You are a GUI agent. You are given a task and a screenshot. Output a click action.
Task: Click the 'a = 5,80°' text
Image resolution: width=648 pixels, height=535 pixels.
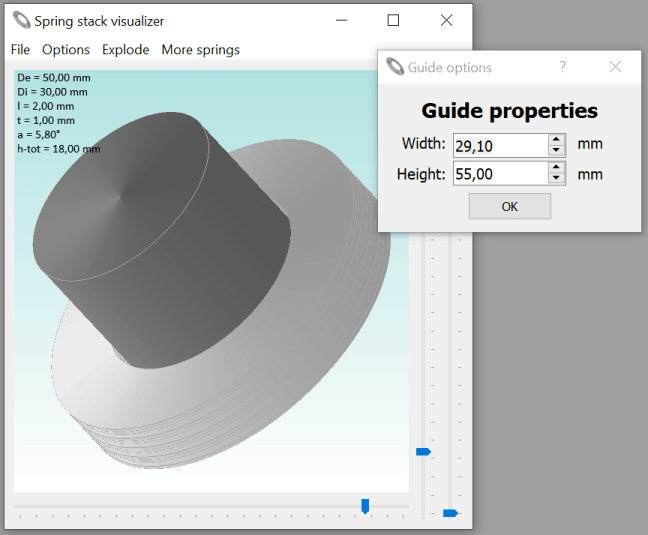tap(38, 135)
